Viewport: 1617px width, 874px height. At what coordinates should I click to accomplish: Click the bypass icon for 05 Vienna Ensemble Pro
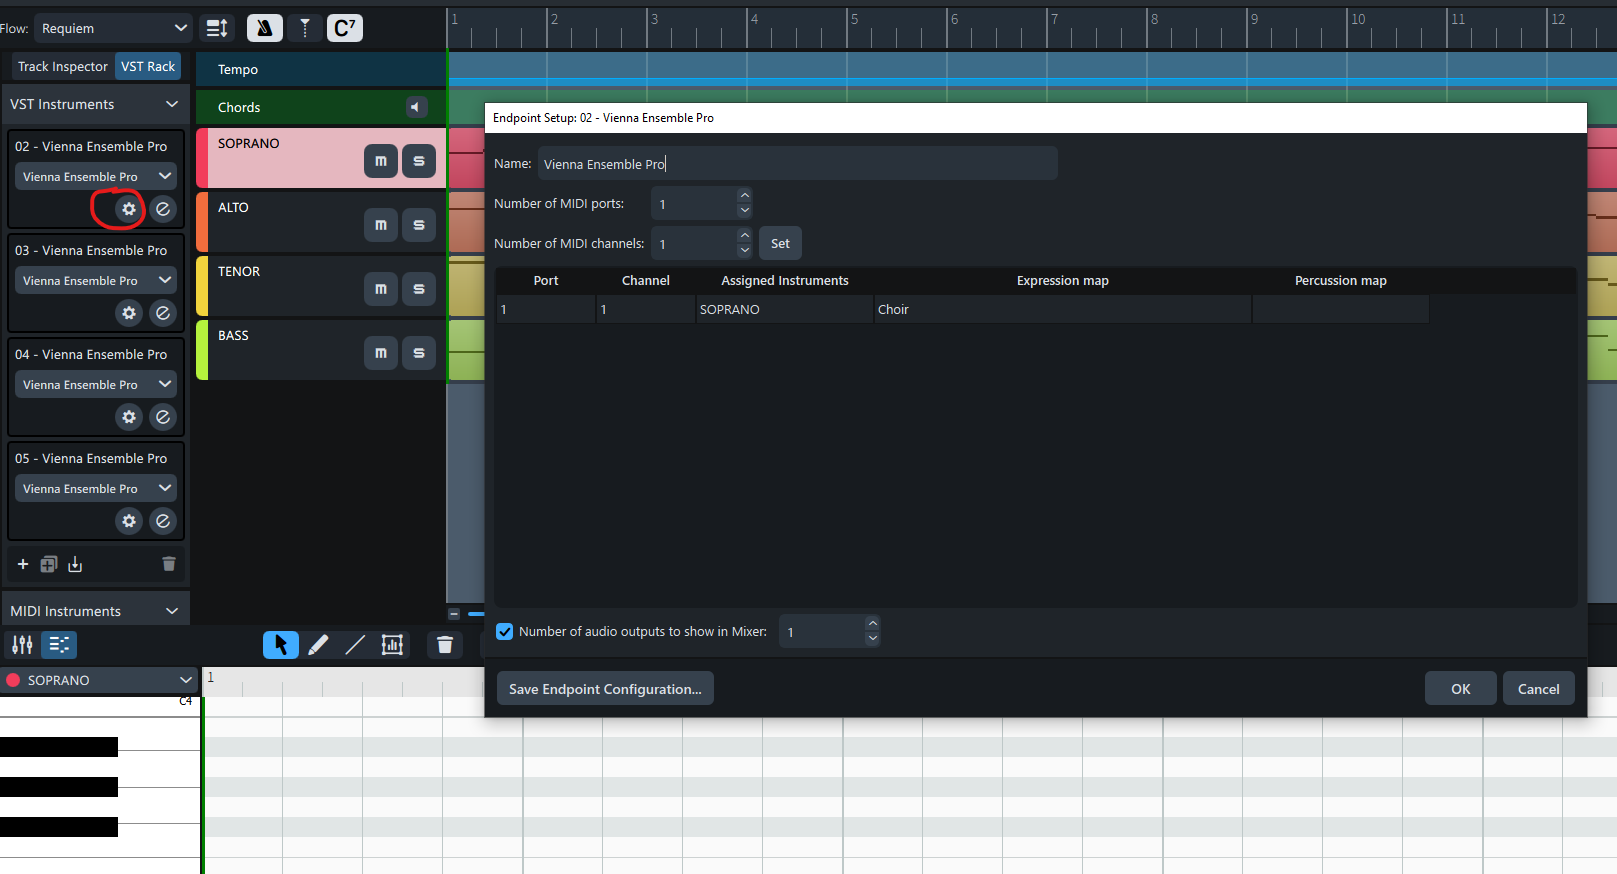point(163,521)
